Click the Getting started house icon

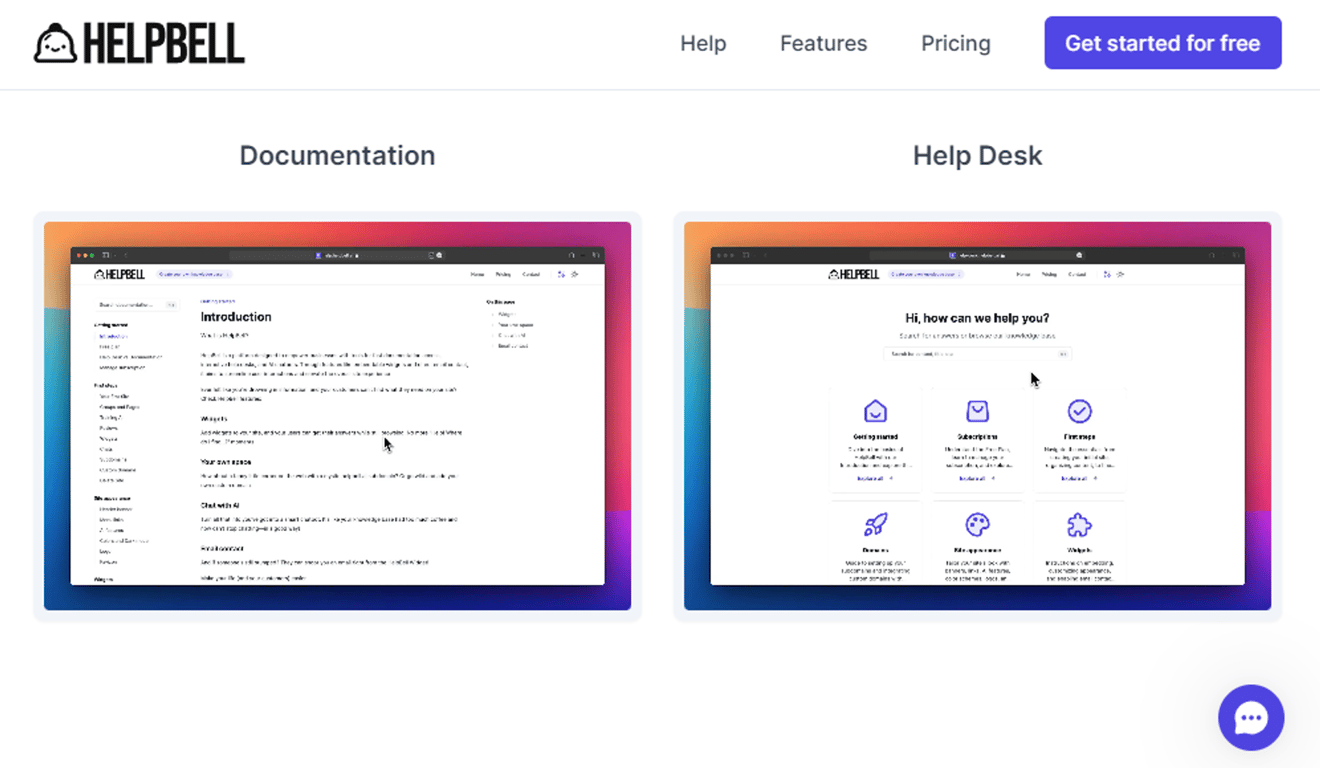click(x=875, y=411)
